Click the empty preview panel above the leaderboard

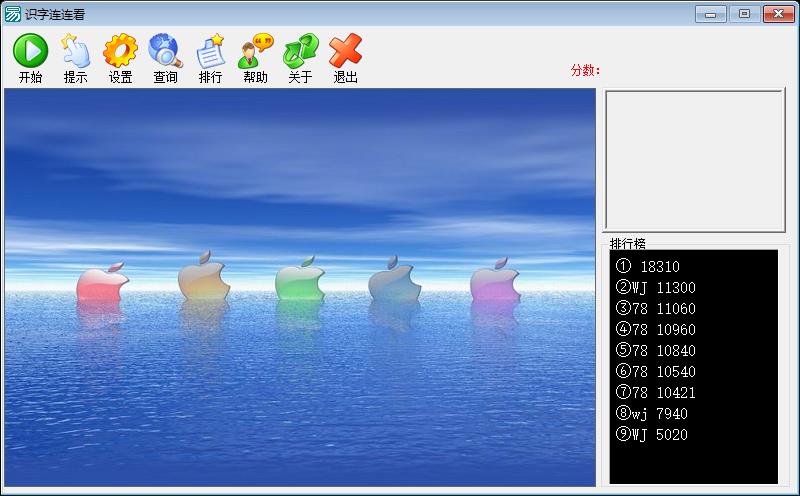pyautogui.click(x=694, y=161)
